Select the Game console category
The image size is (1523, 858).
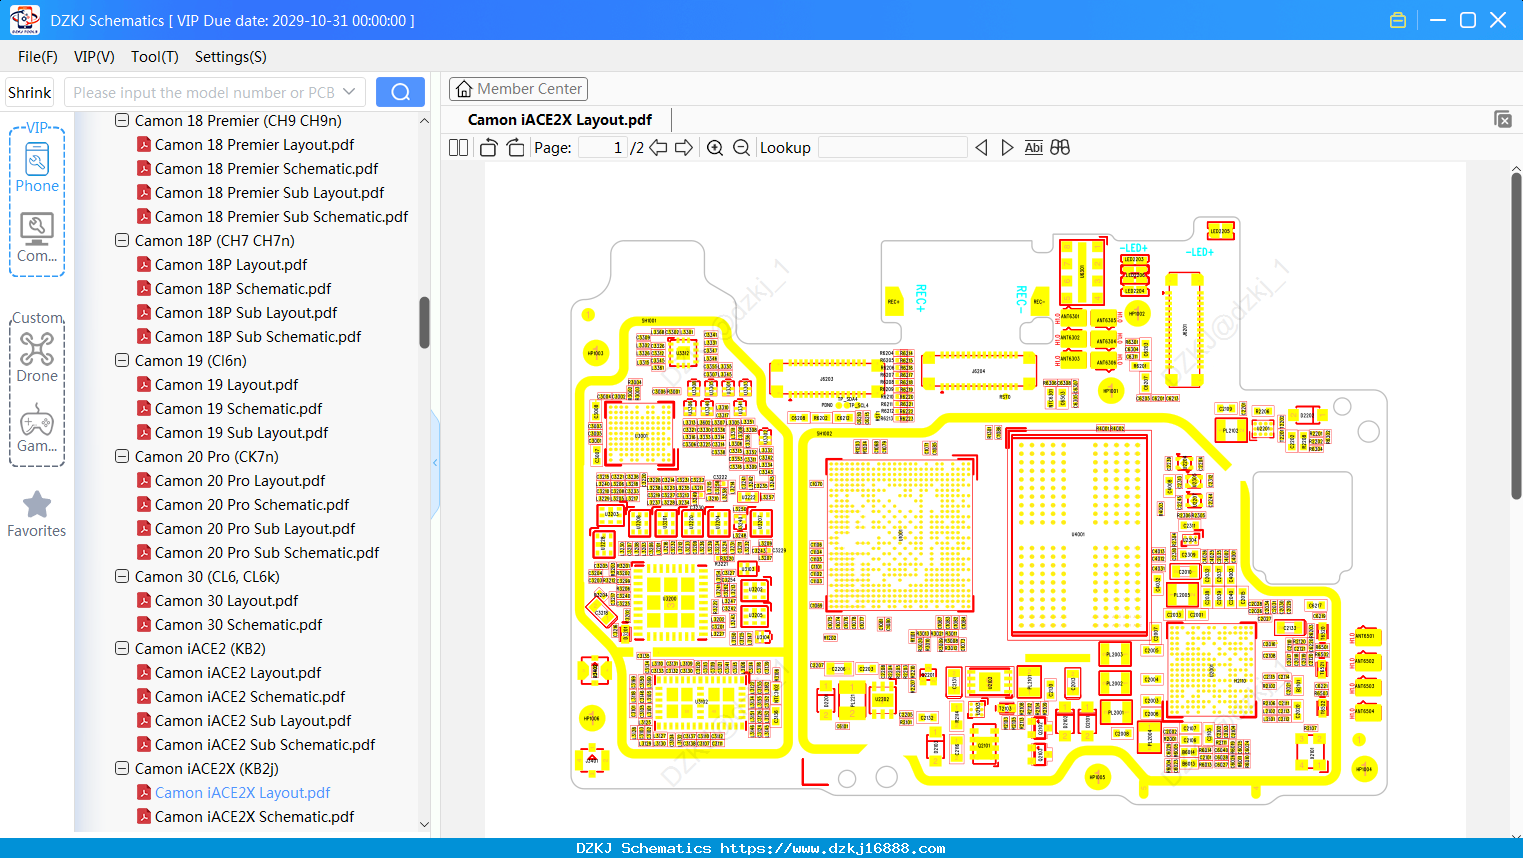[x=37, y=428]
